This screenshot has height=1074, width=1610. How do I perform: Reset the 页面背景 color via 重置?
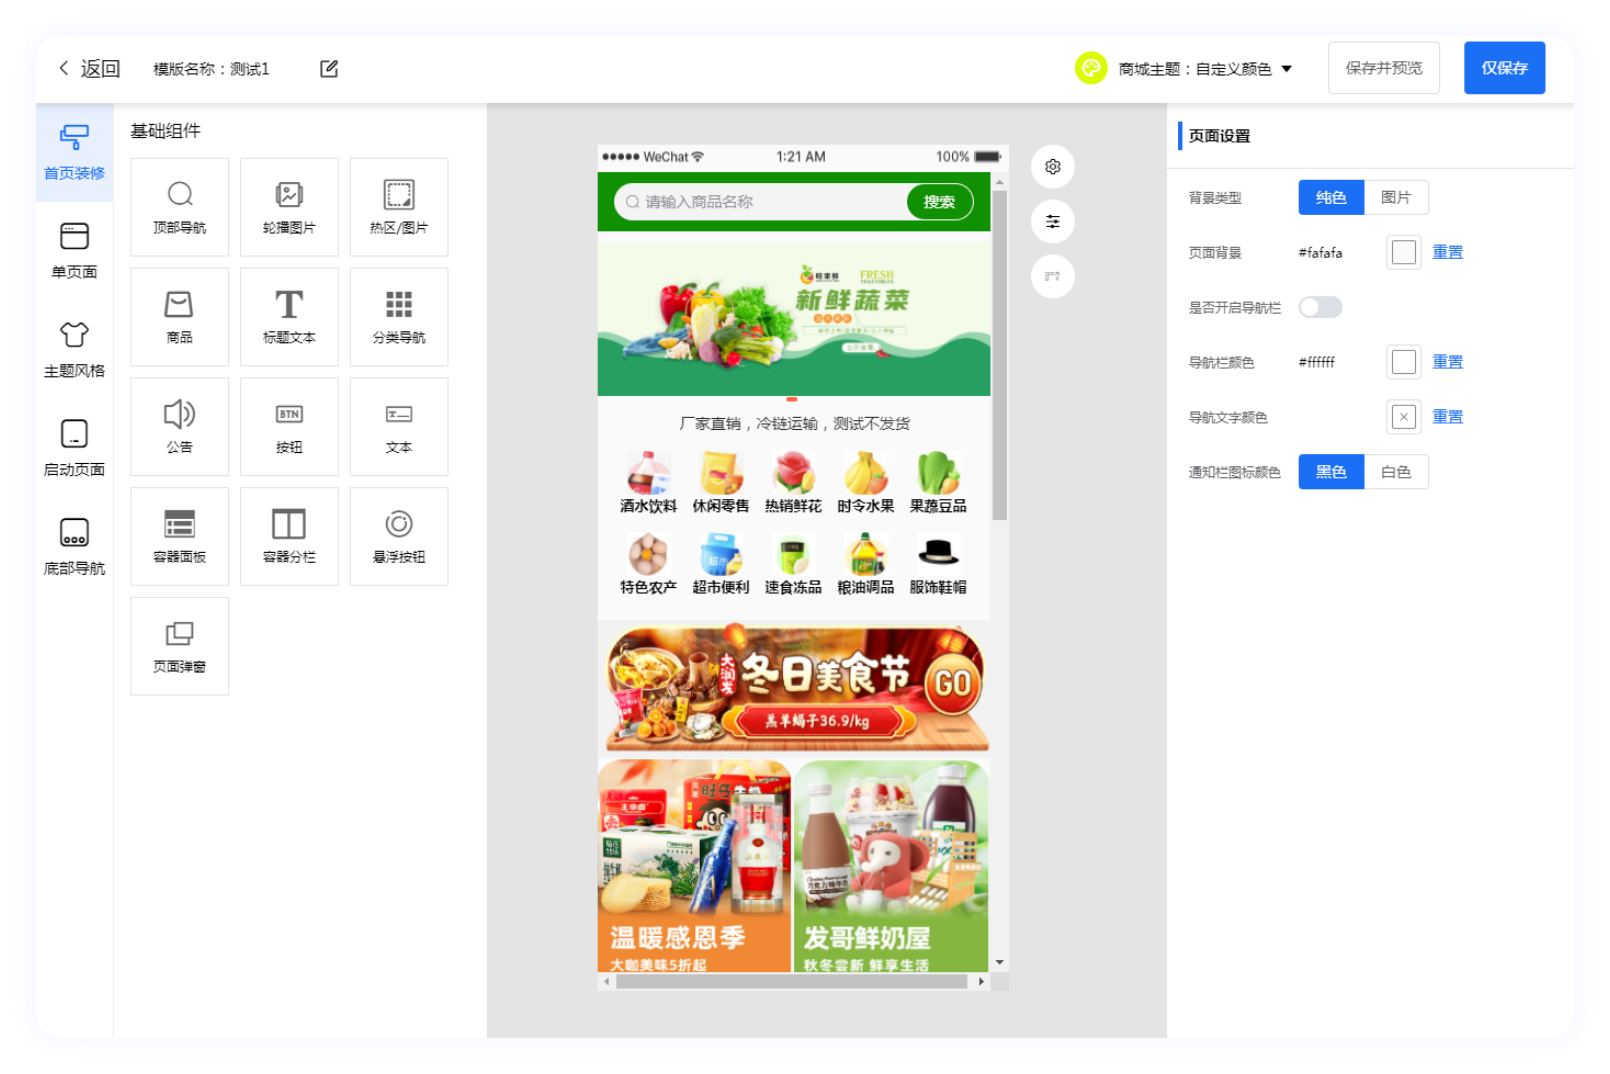coord(1447,252)
